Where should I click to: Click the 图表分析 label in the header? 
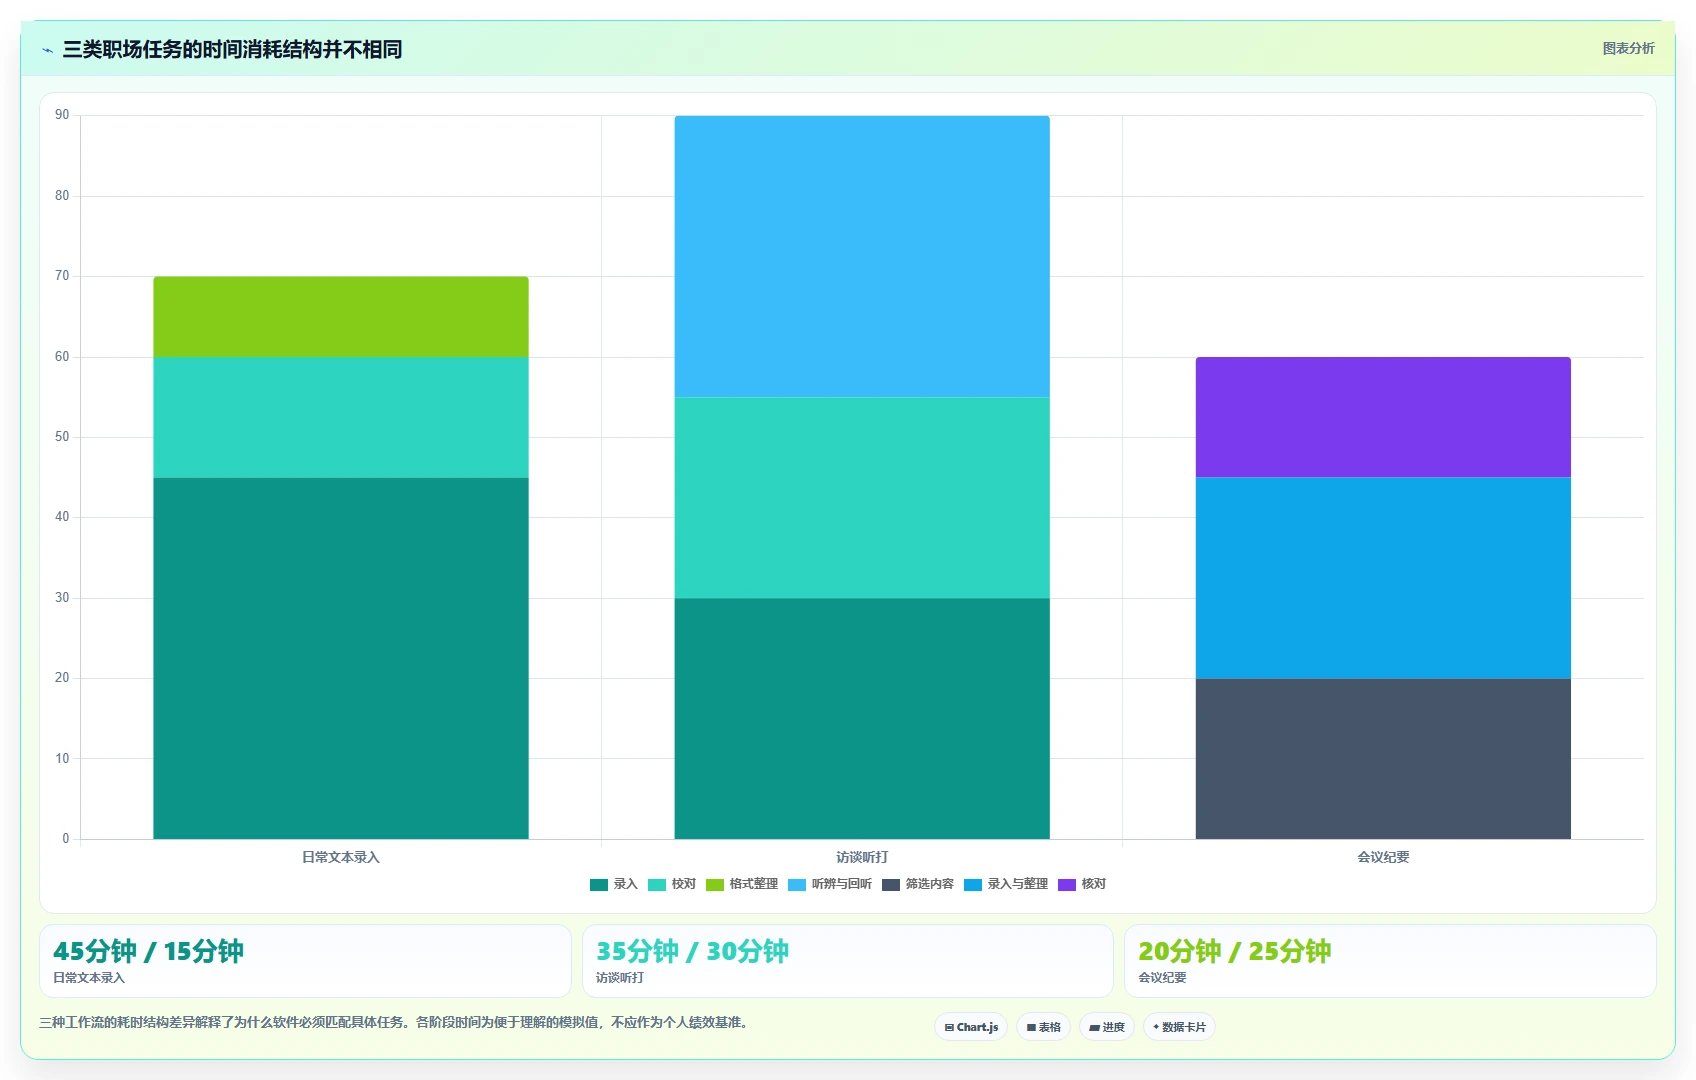(1628, 48)
